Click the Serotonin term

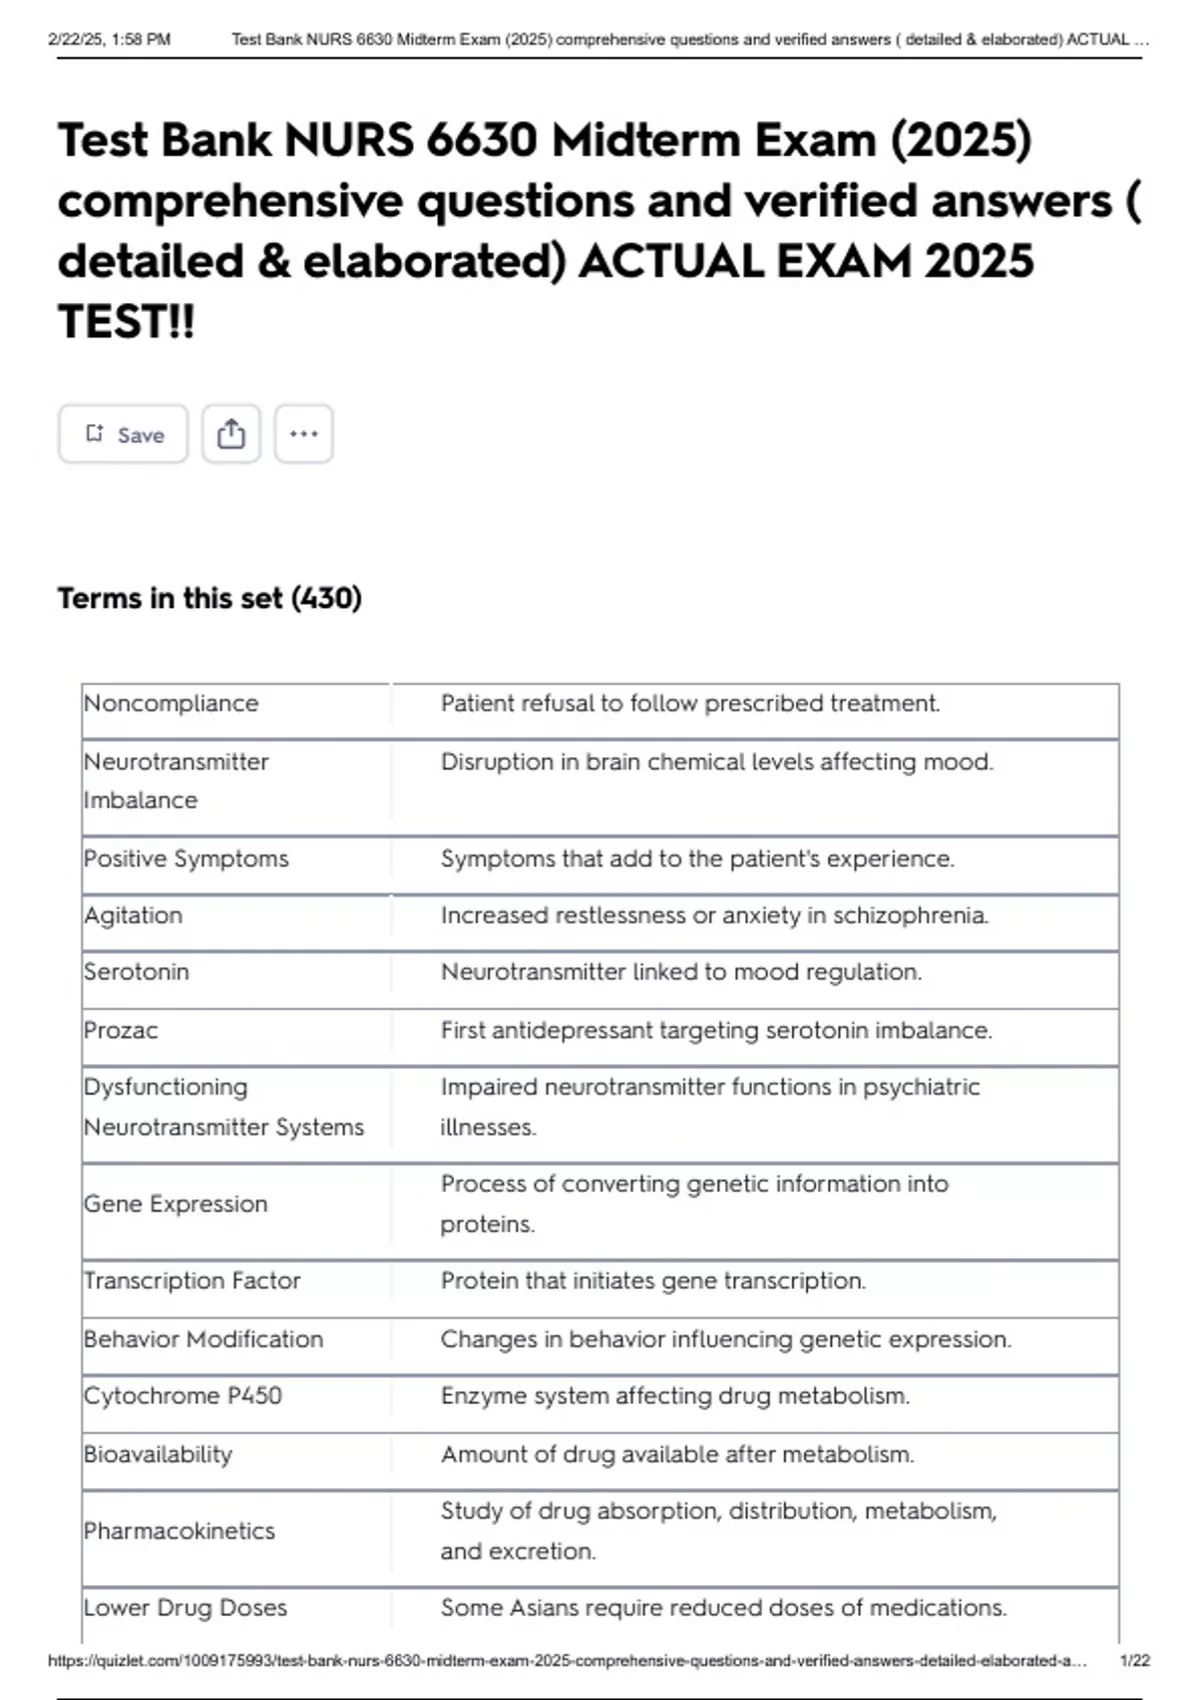(x=136, y=972)
